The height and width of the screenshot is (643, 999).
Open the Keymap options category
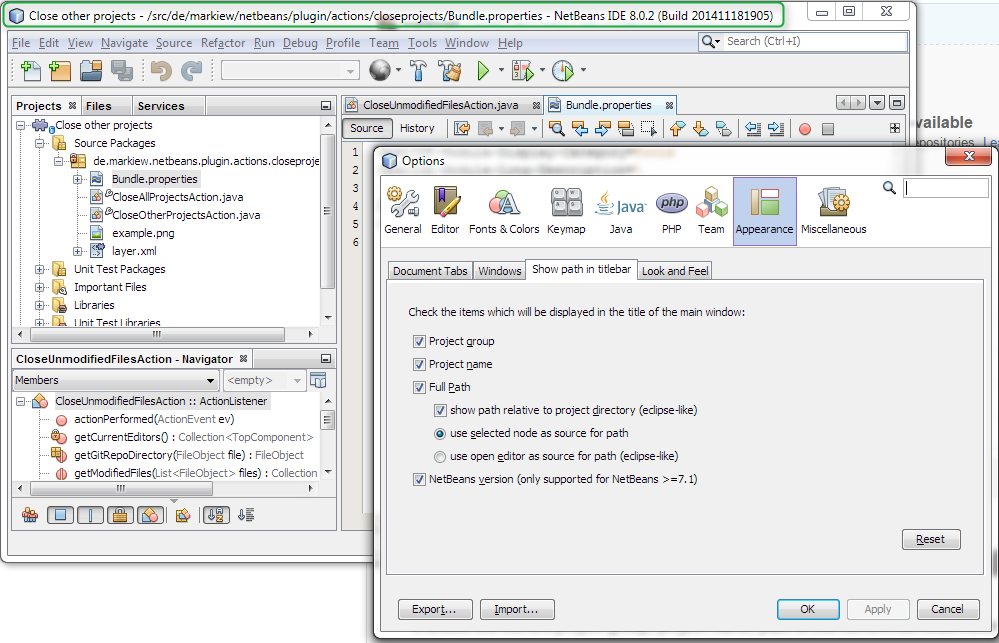point(566,210)
